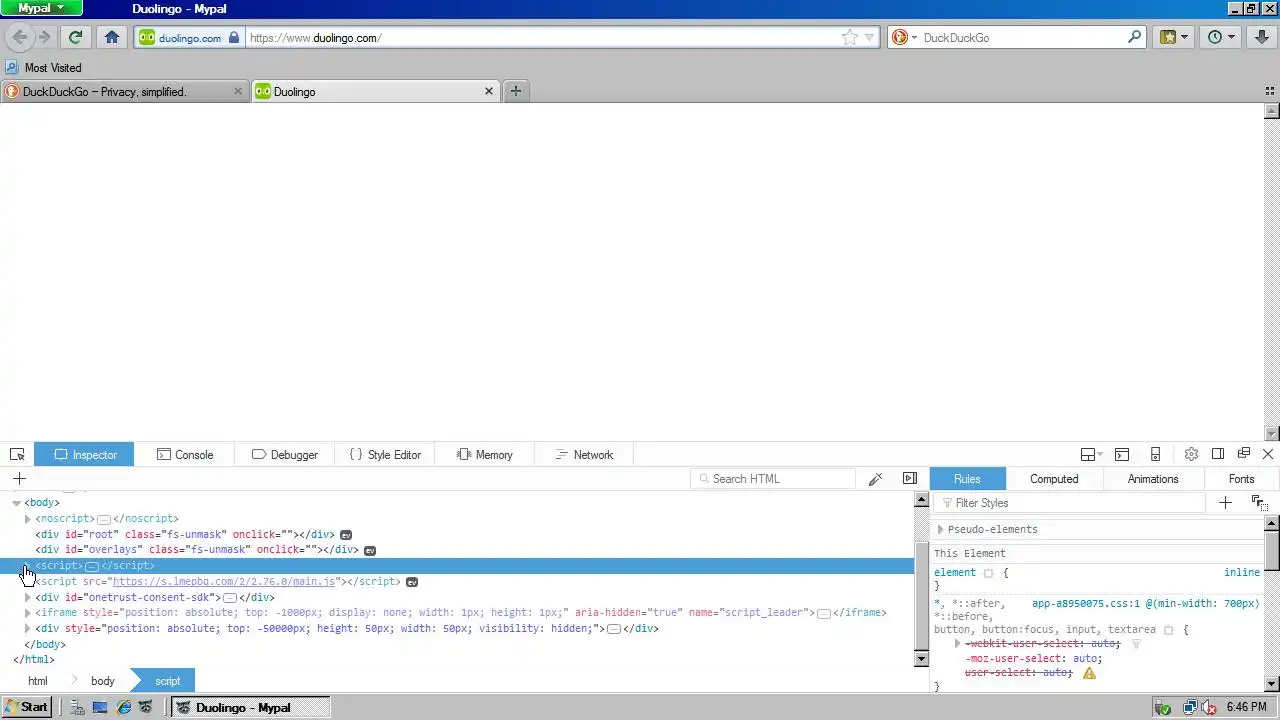The image size is (1280, 720).
Task: Grab a color with the eyedropper icon
Action: (875, 479)
